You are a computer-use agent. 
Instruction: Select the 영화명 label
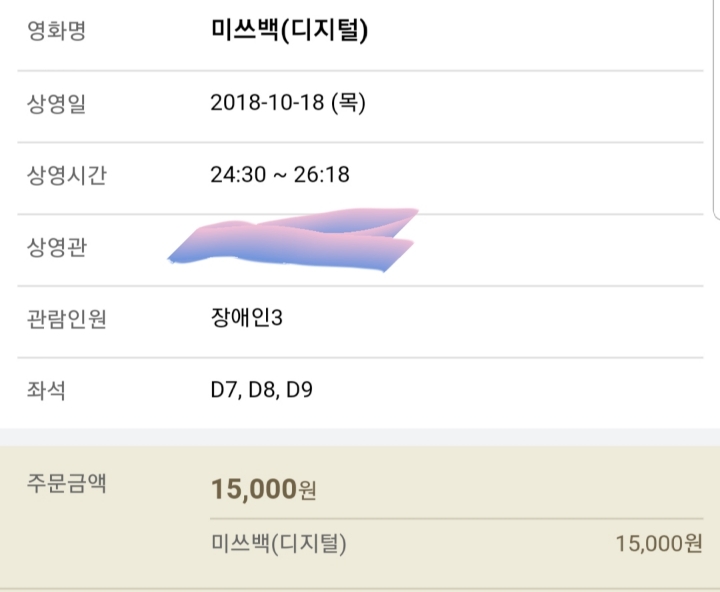click(x=56, y=31)
